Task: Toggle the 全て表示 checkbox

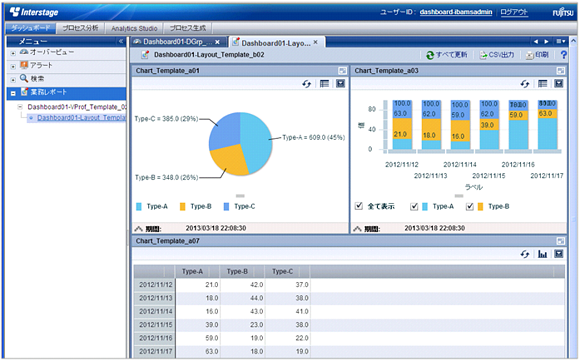Action: pyautogui.click(x=358, y=206)
